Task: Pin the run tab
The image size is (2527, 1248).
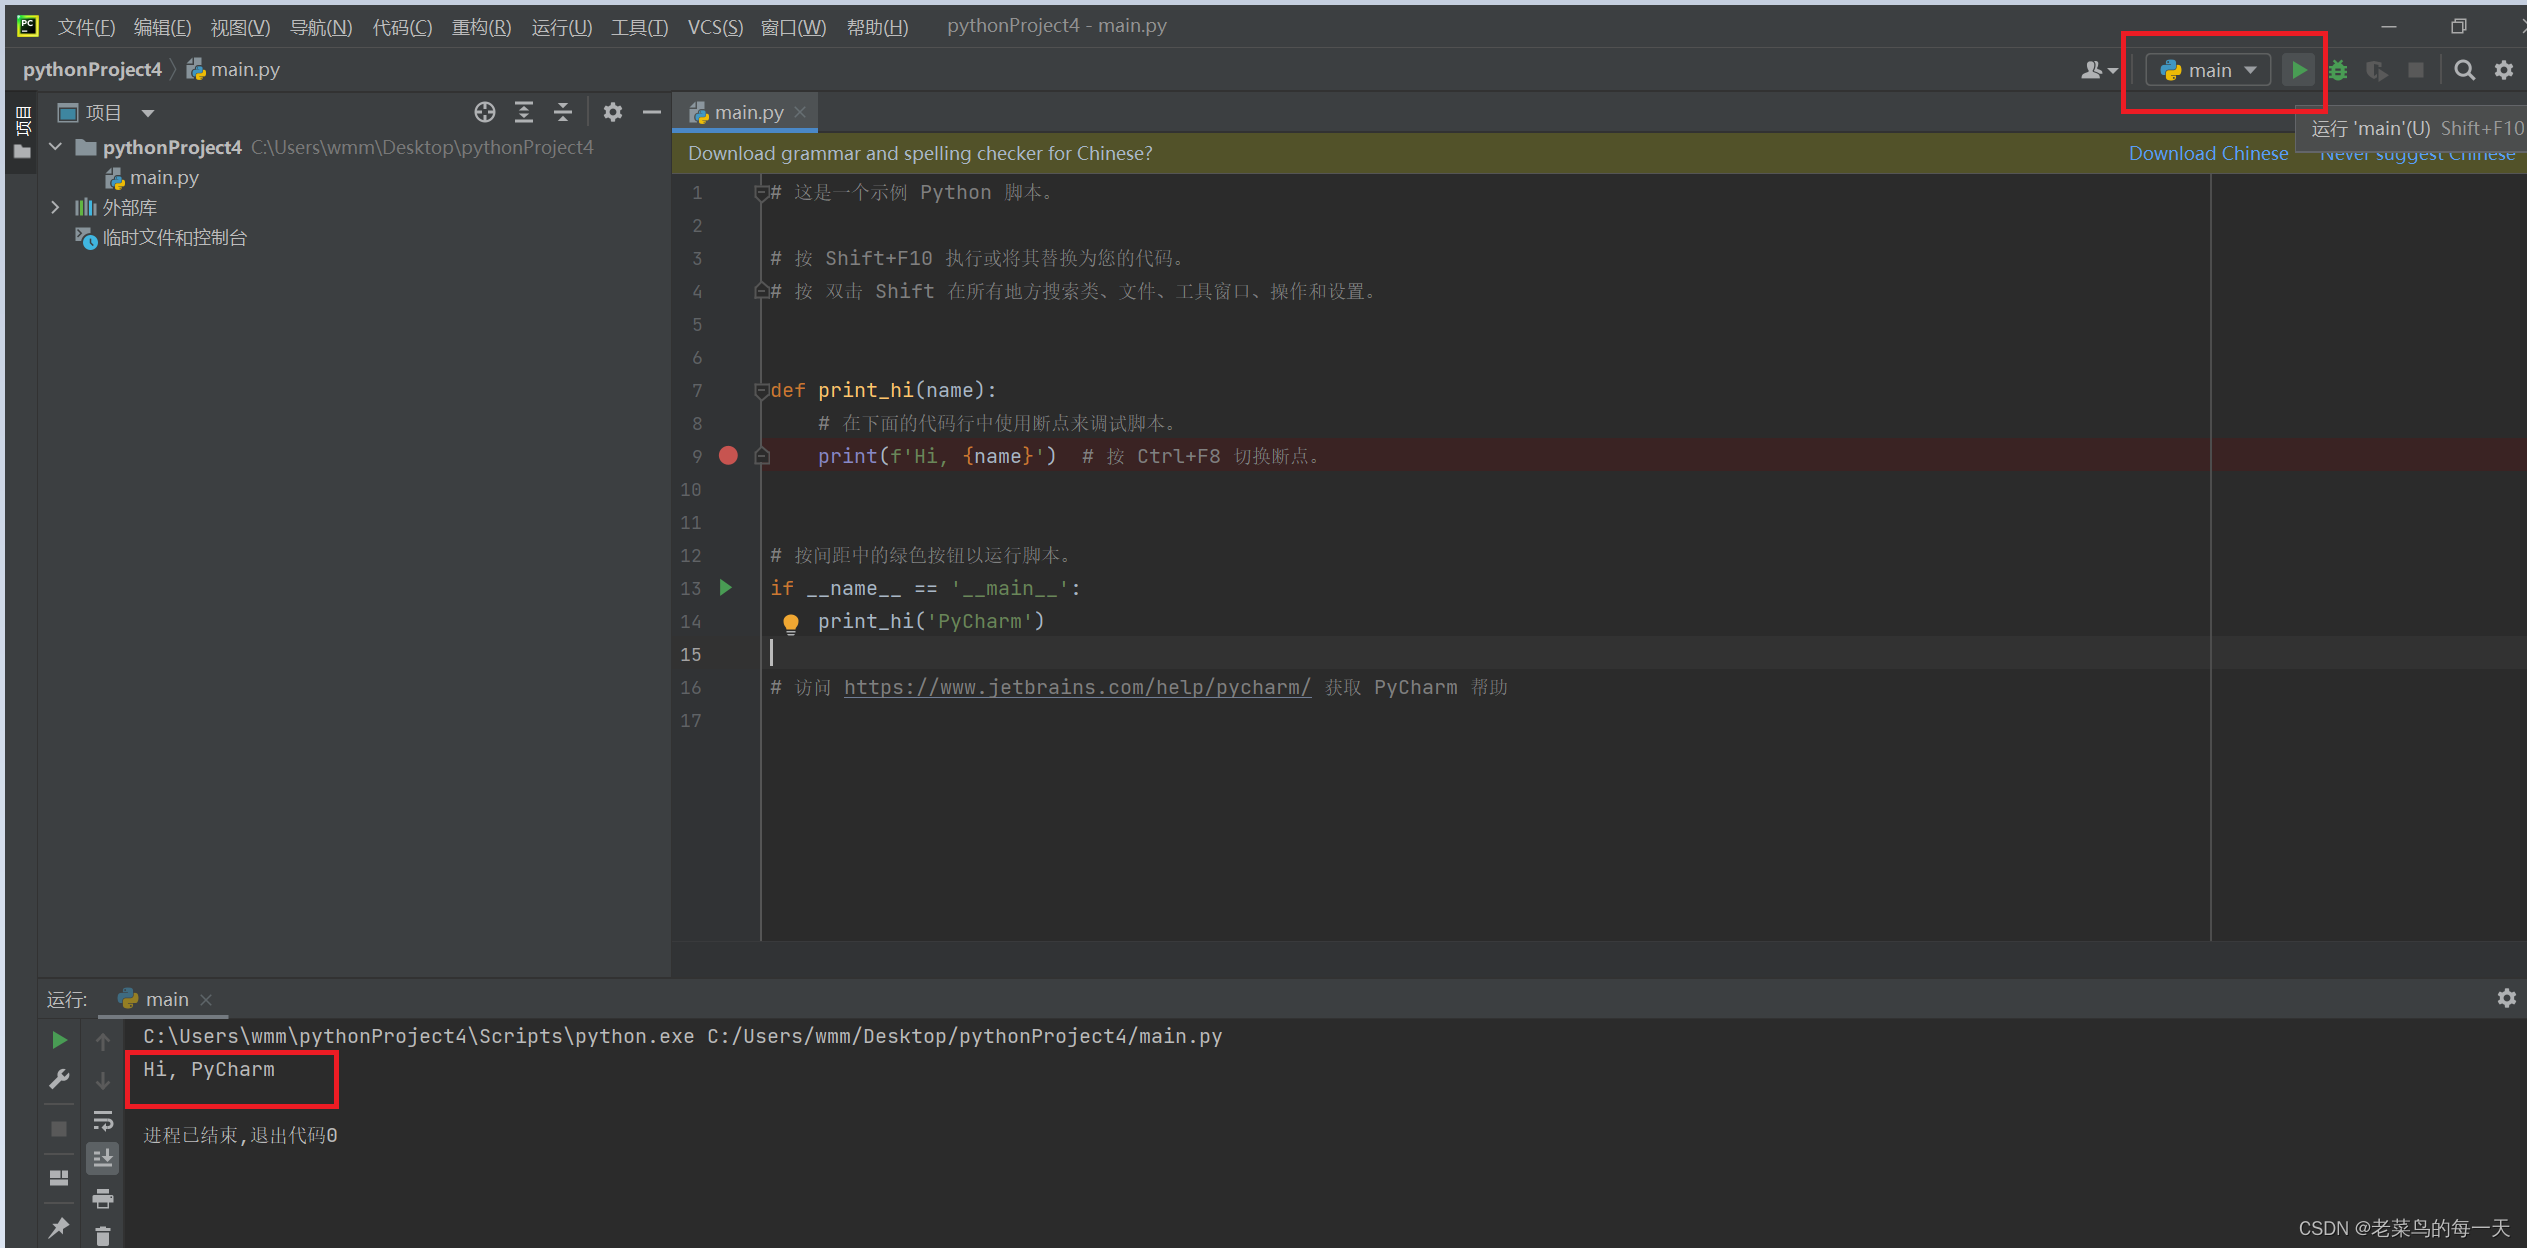Action: point(59,1227)
